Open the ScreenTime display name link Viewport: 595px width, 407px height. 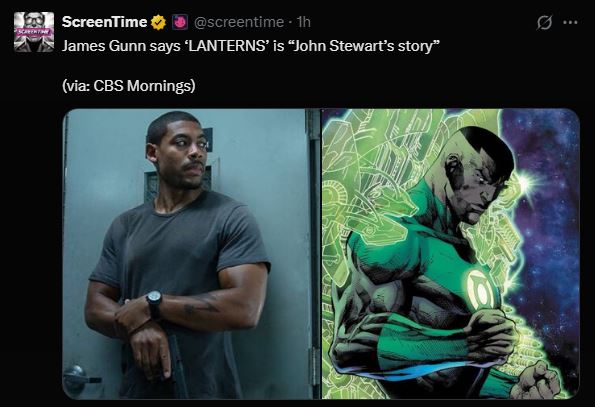pyautogui.click(x=104, y=22)
